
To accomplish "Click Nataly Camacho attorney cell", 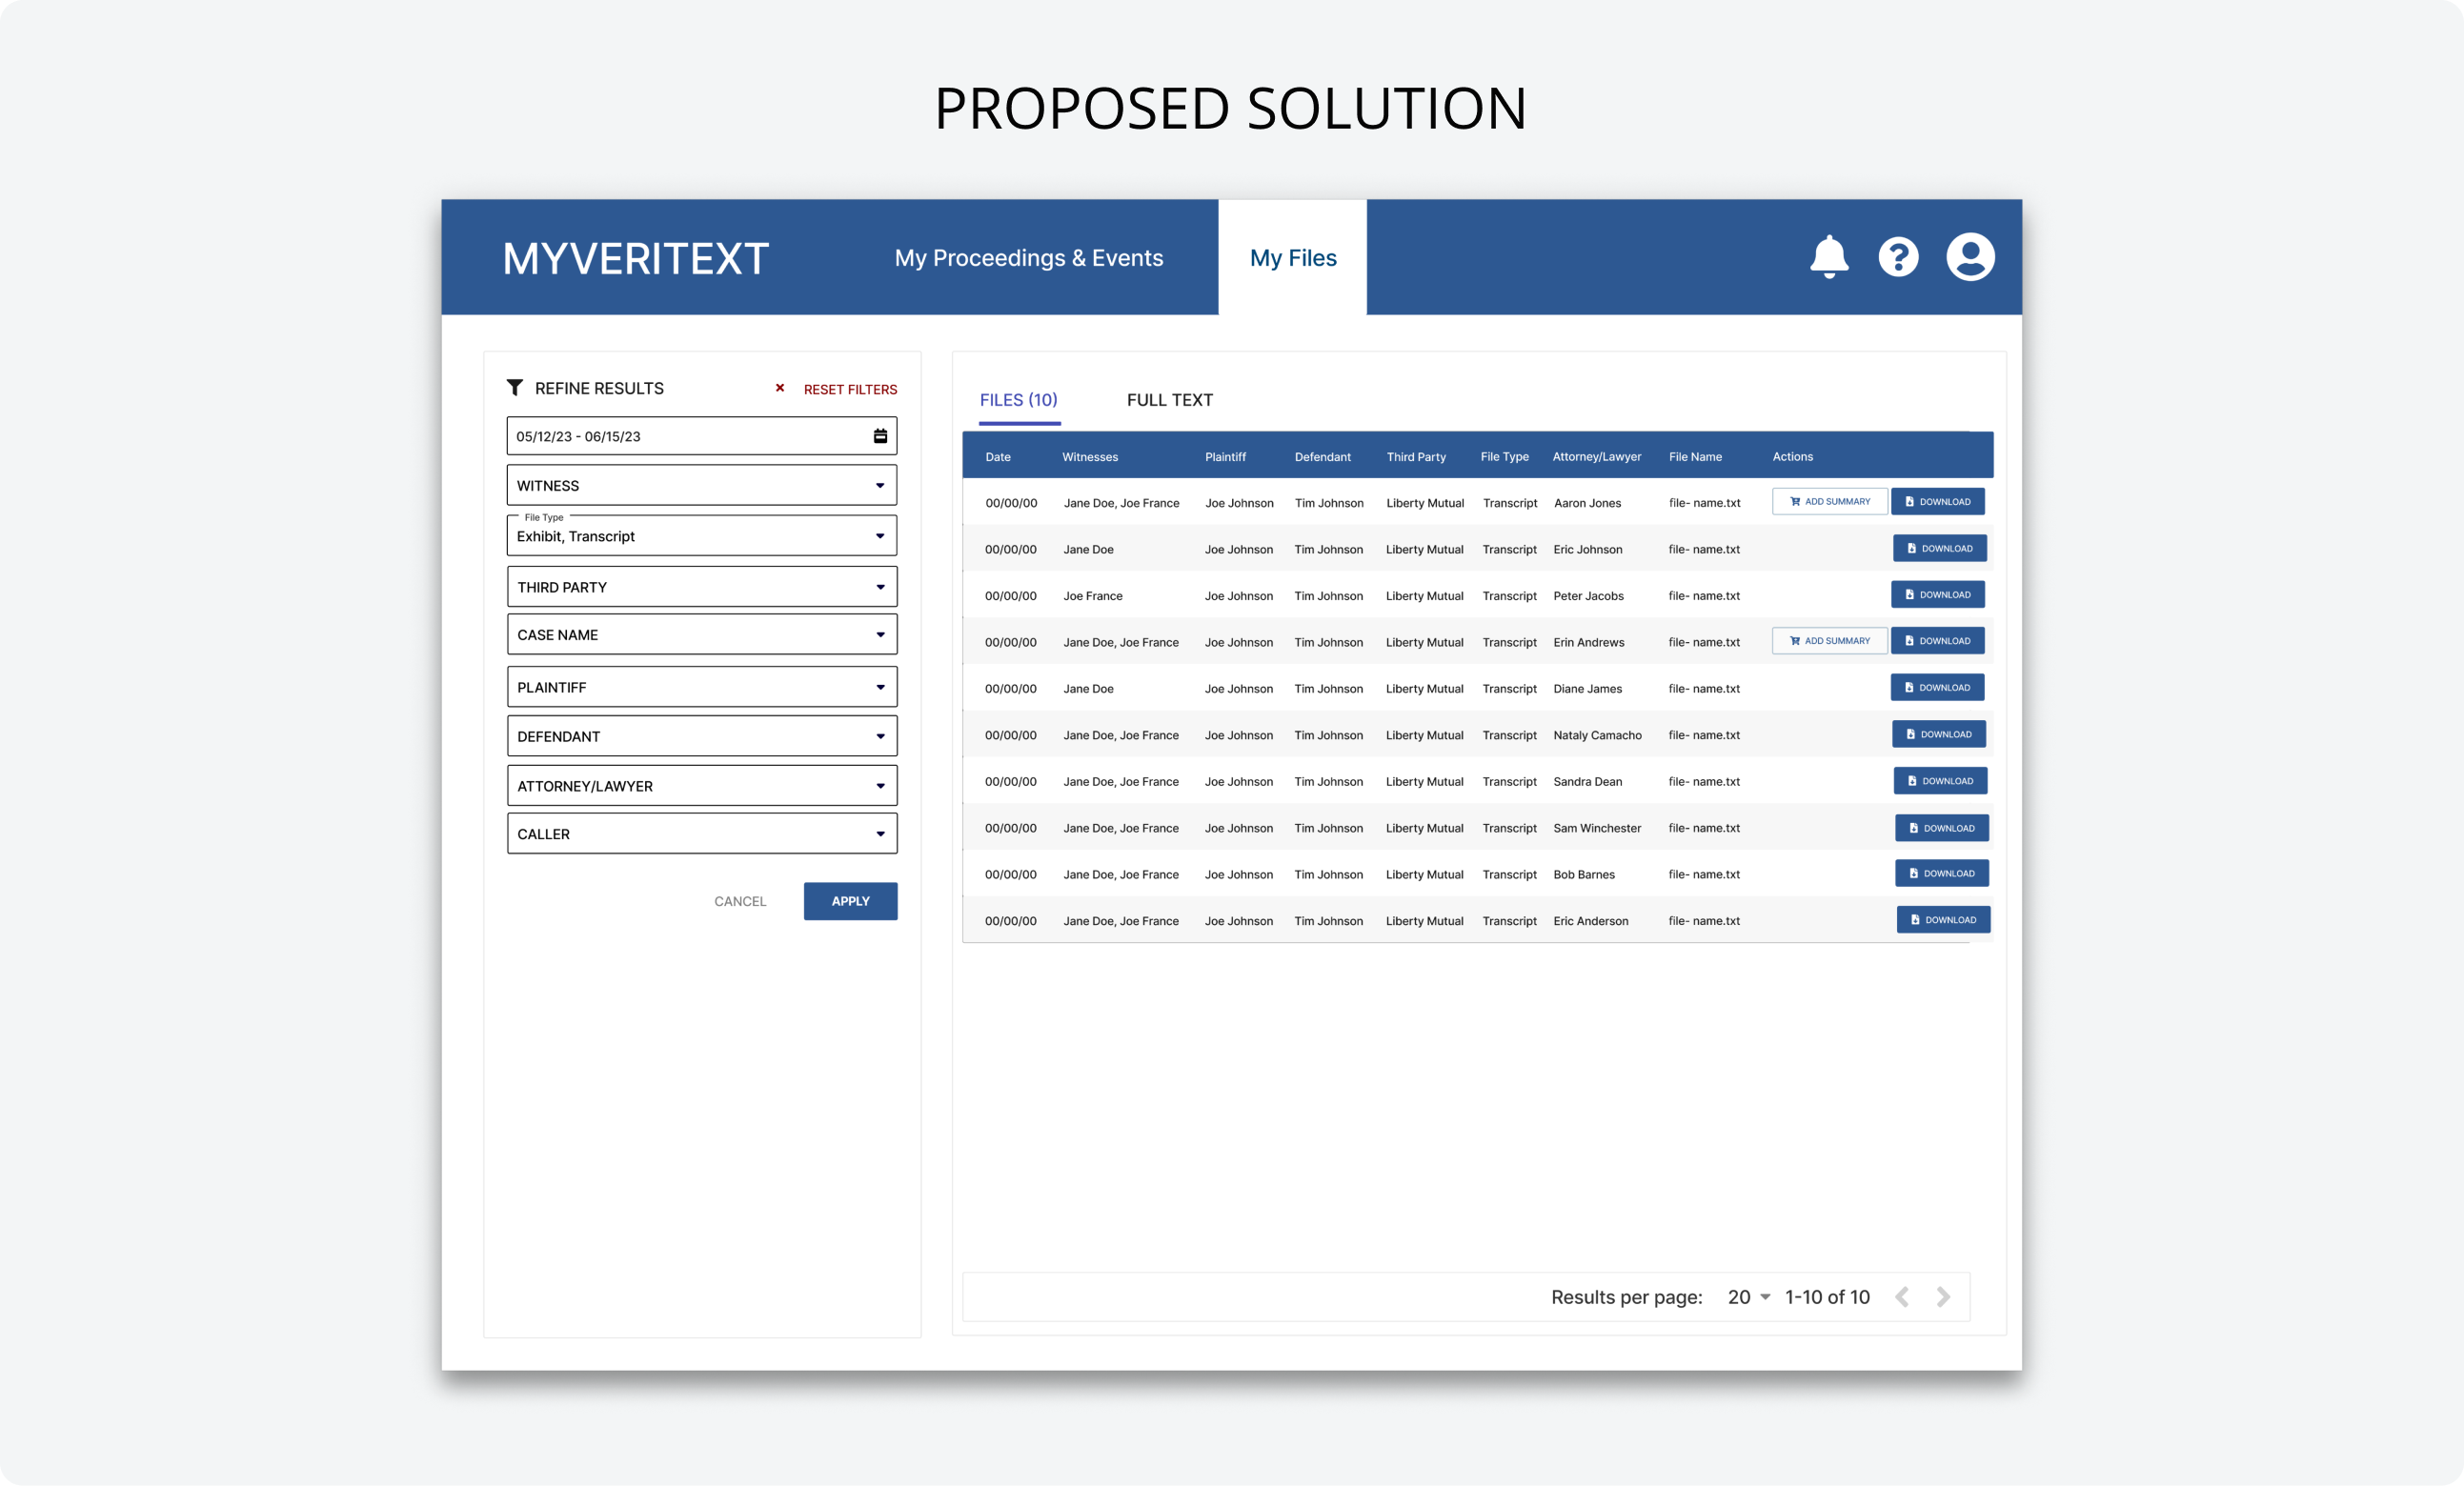I will coord(1597,735).
